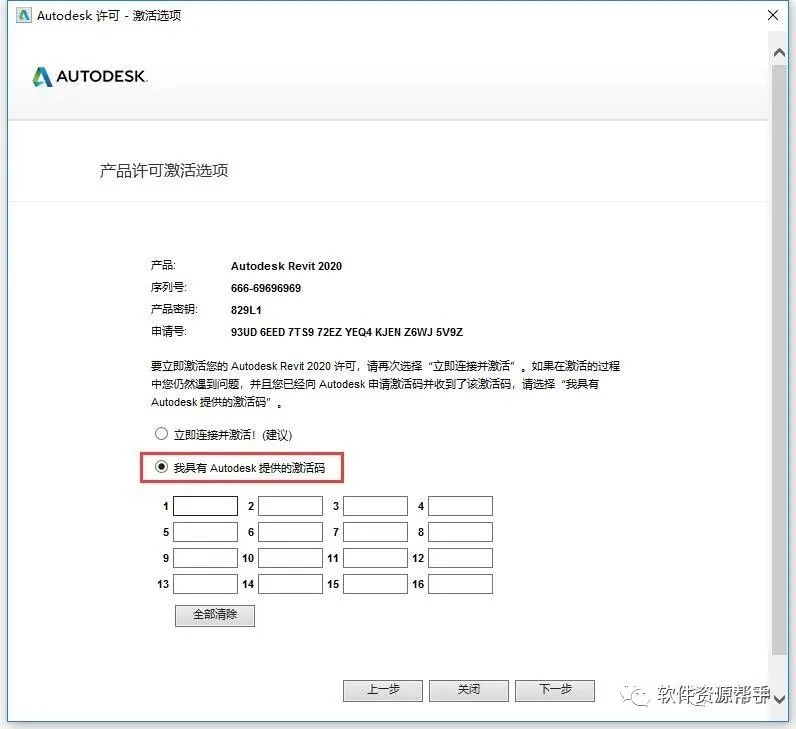The height and width of the screenshot is (729, 796).
Task: Click activation code field 7
Action: (375, 532)
